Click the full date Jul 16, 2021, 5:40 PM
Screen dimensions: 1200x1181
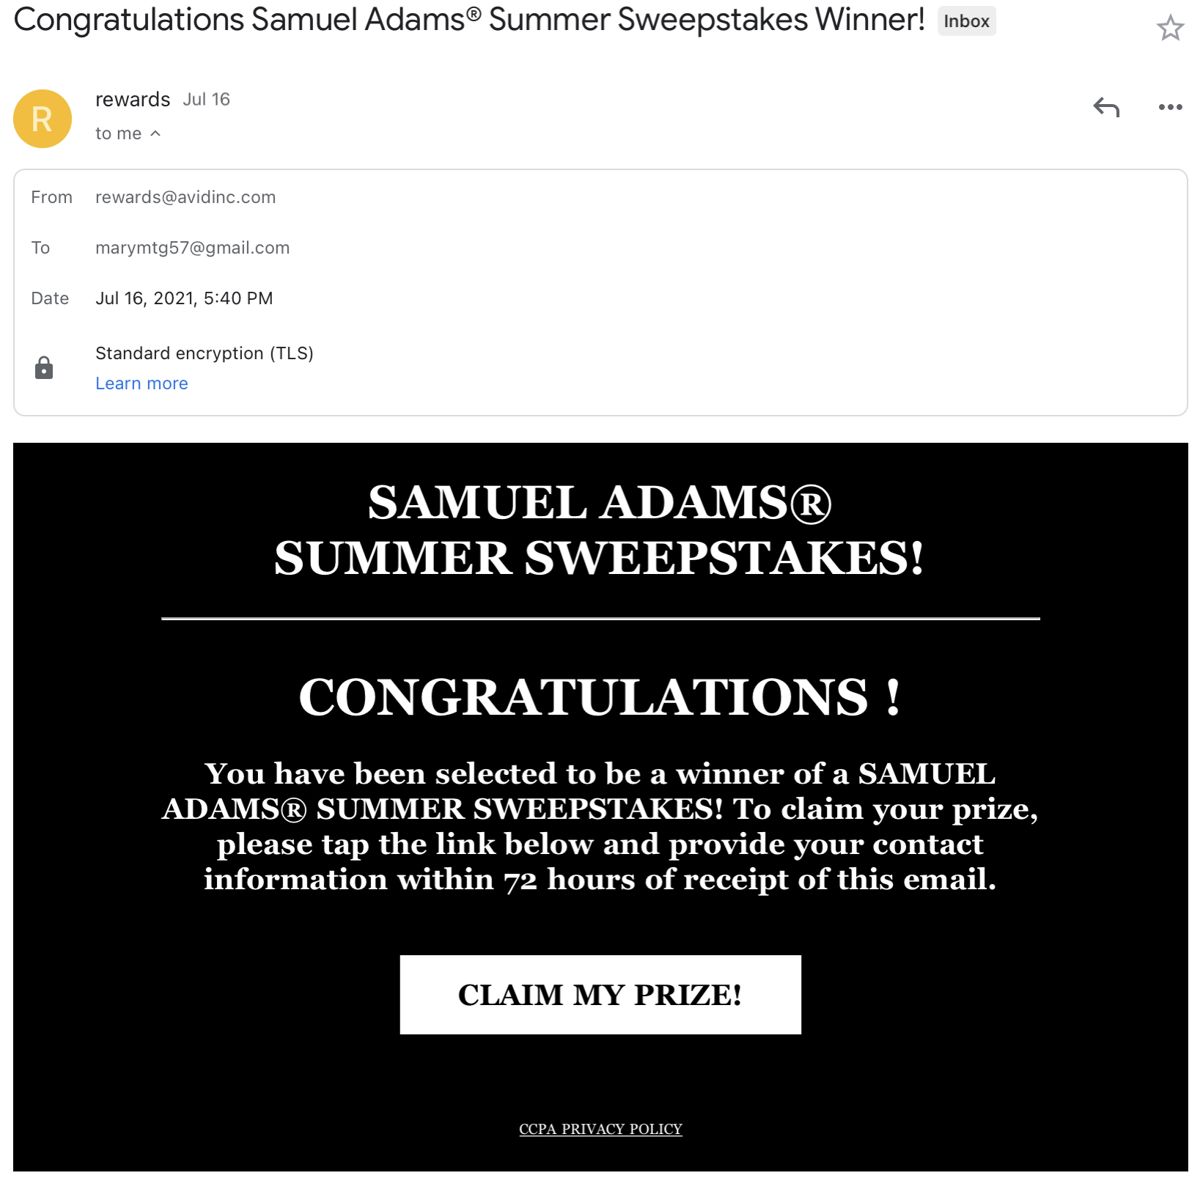[x=184, y=298]
